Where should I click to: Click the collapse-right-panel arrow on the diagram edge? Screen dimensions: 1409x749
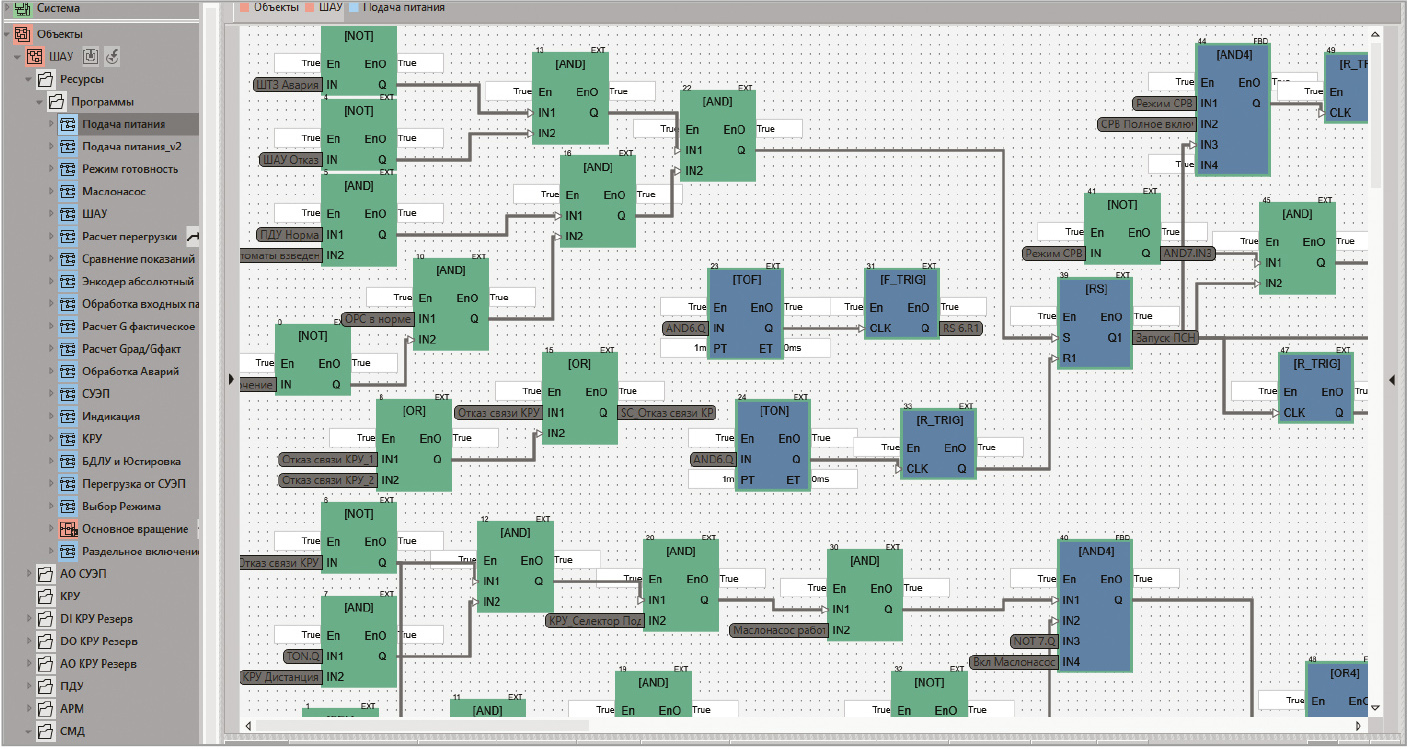[1393, 379]
